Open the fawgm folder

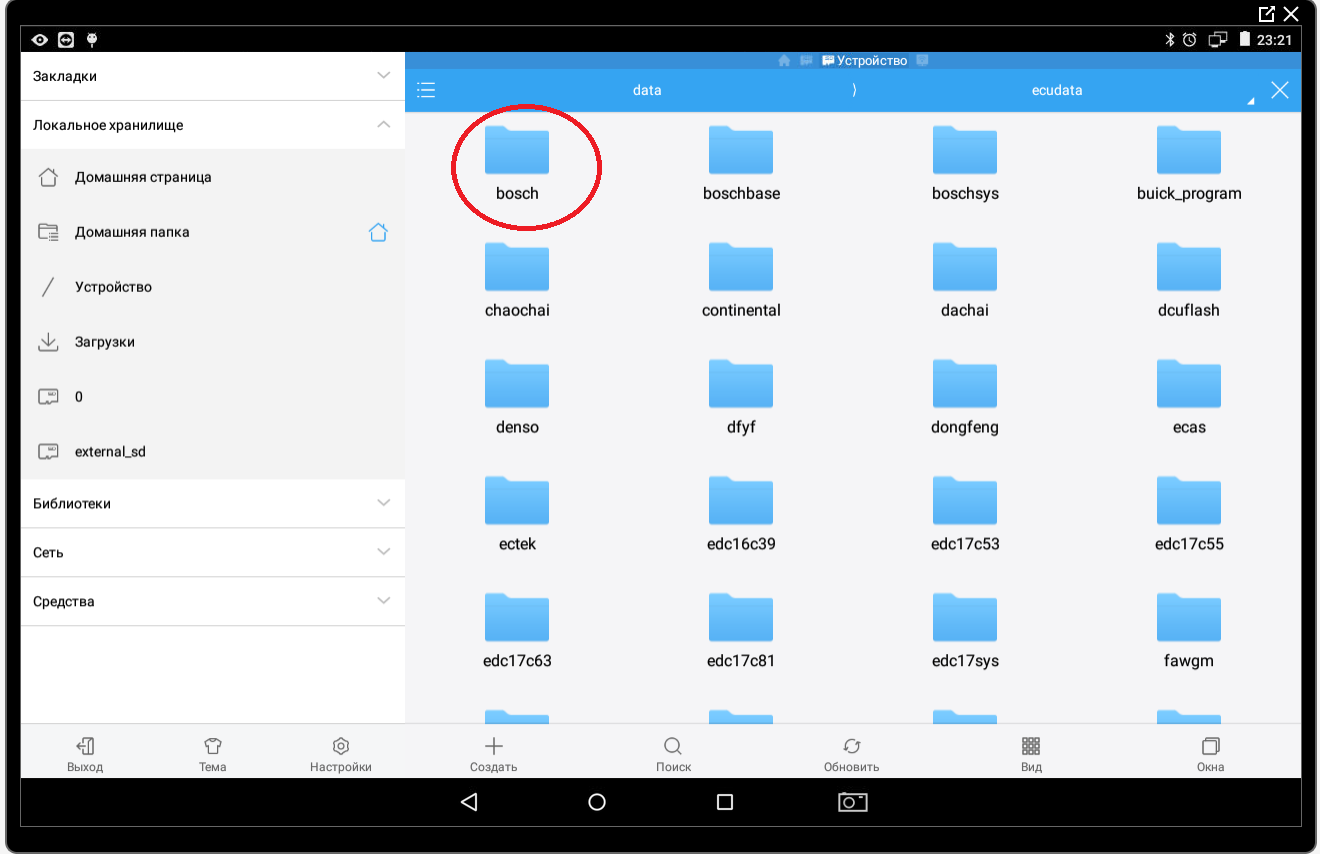[1189, 633]
